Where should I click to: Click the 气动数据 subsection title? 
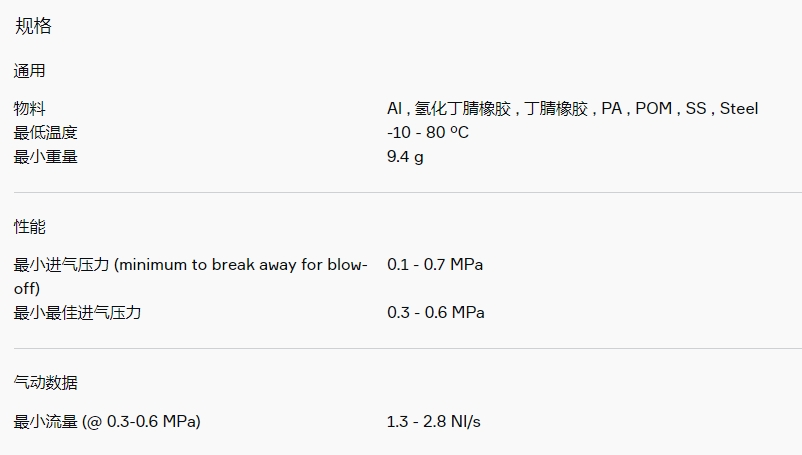[x=46, y=382]
